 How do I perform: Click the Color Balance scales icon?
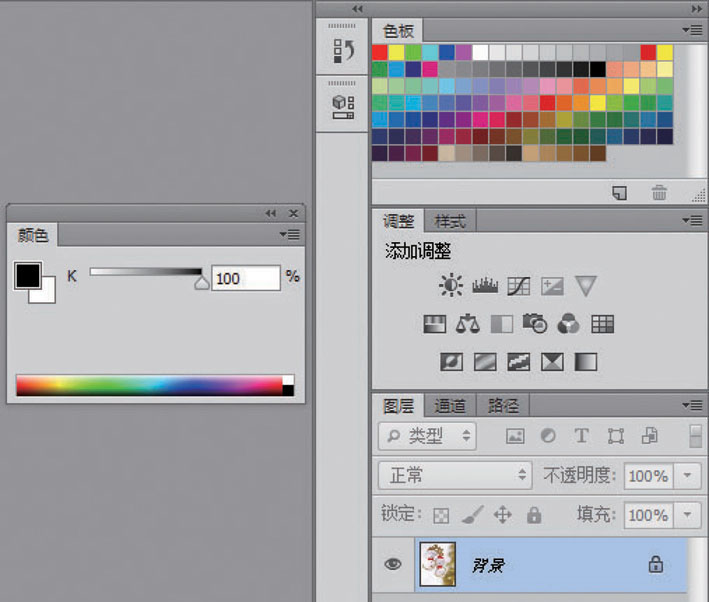click(468, 324)
